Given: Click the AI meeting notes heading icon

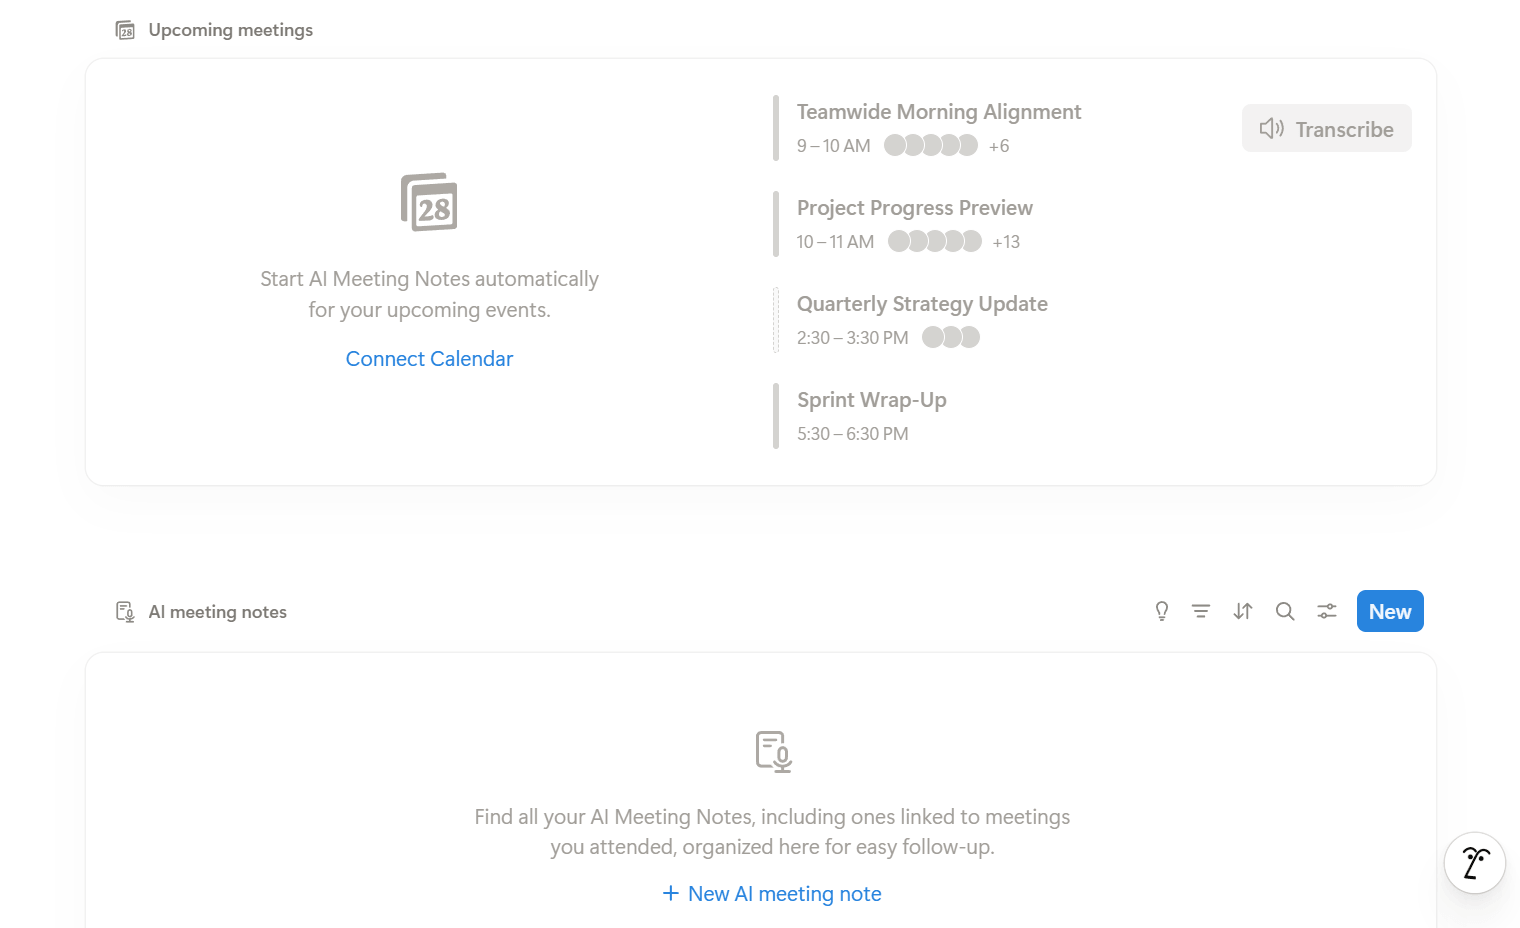Looking at the screenshot, I should (x=125, y=612).
